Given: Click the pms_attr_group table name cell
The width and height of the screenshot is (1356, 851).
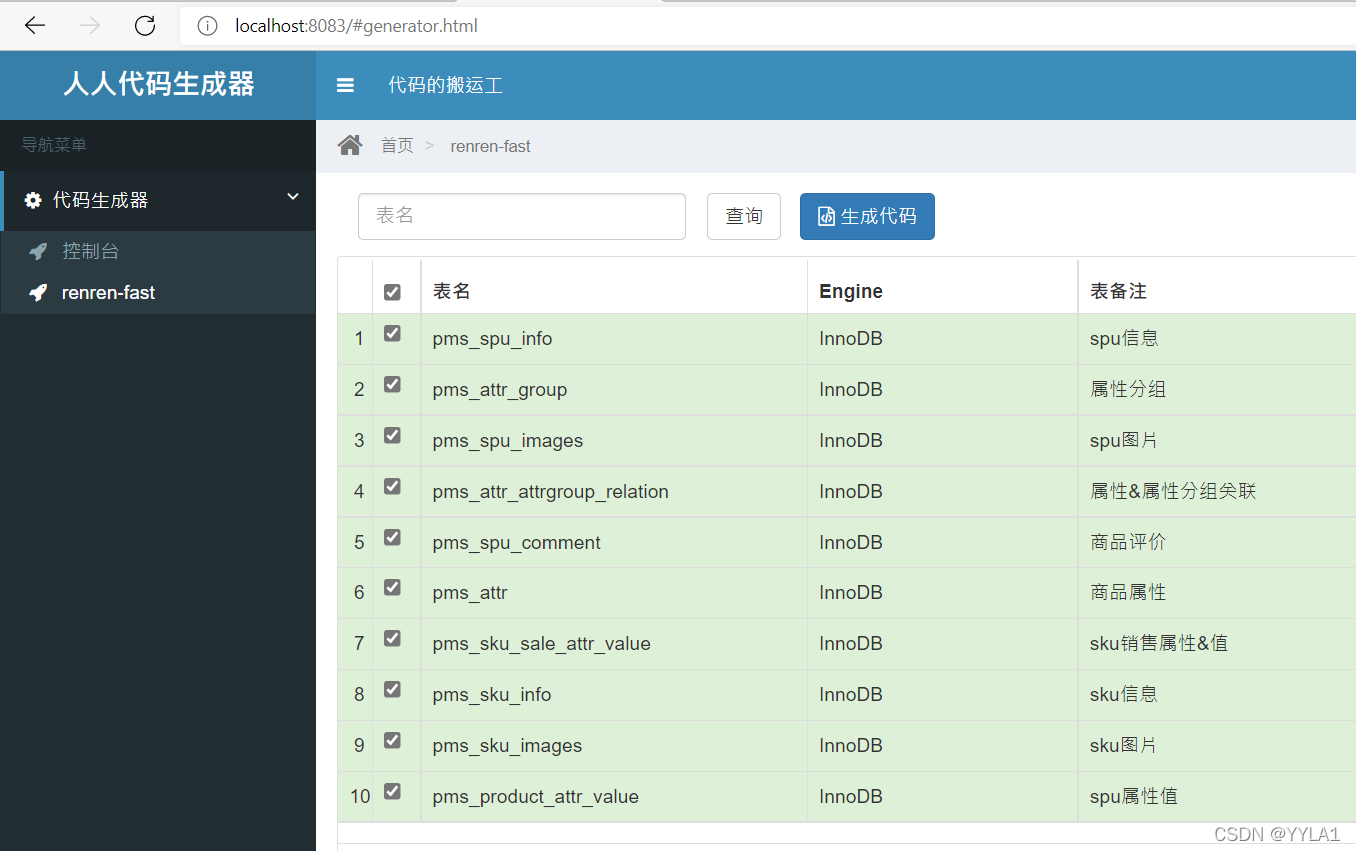Looking at the screenshot, I should (614, 390).
